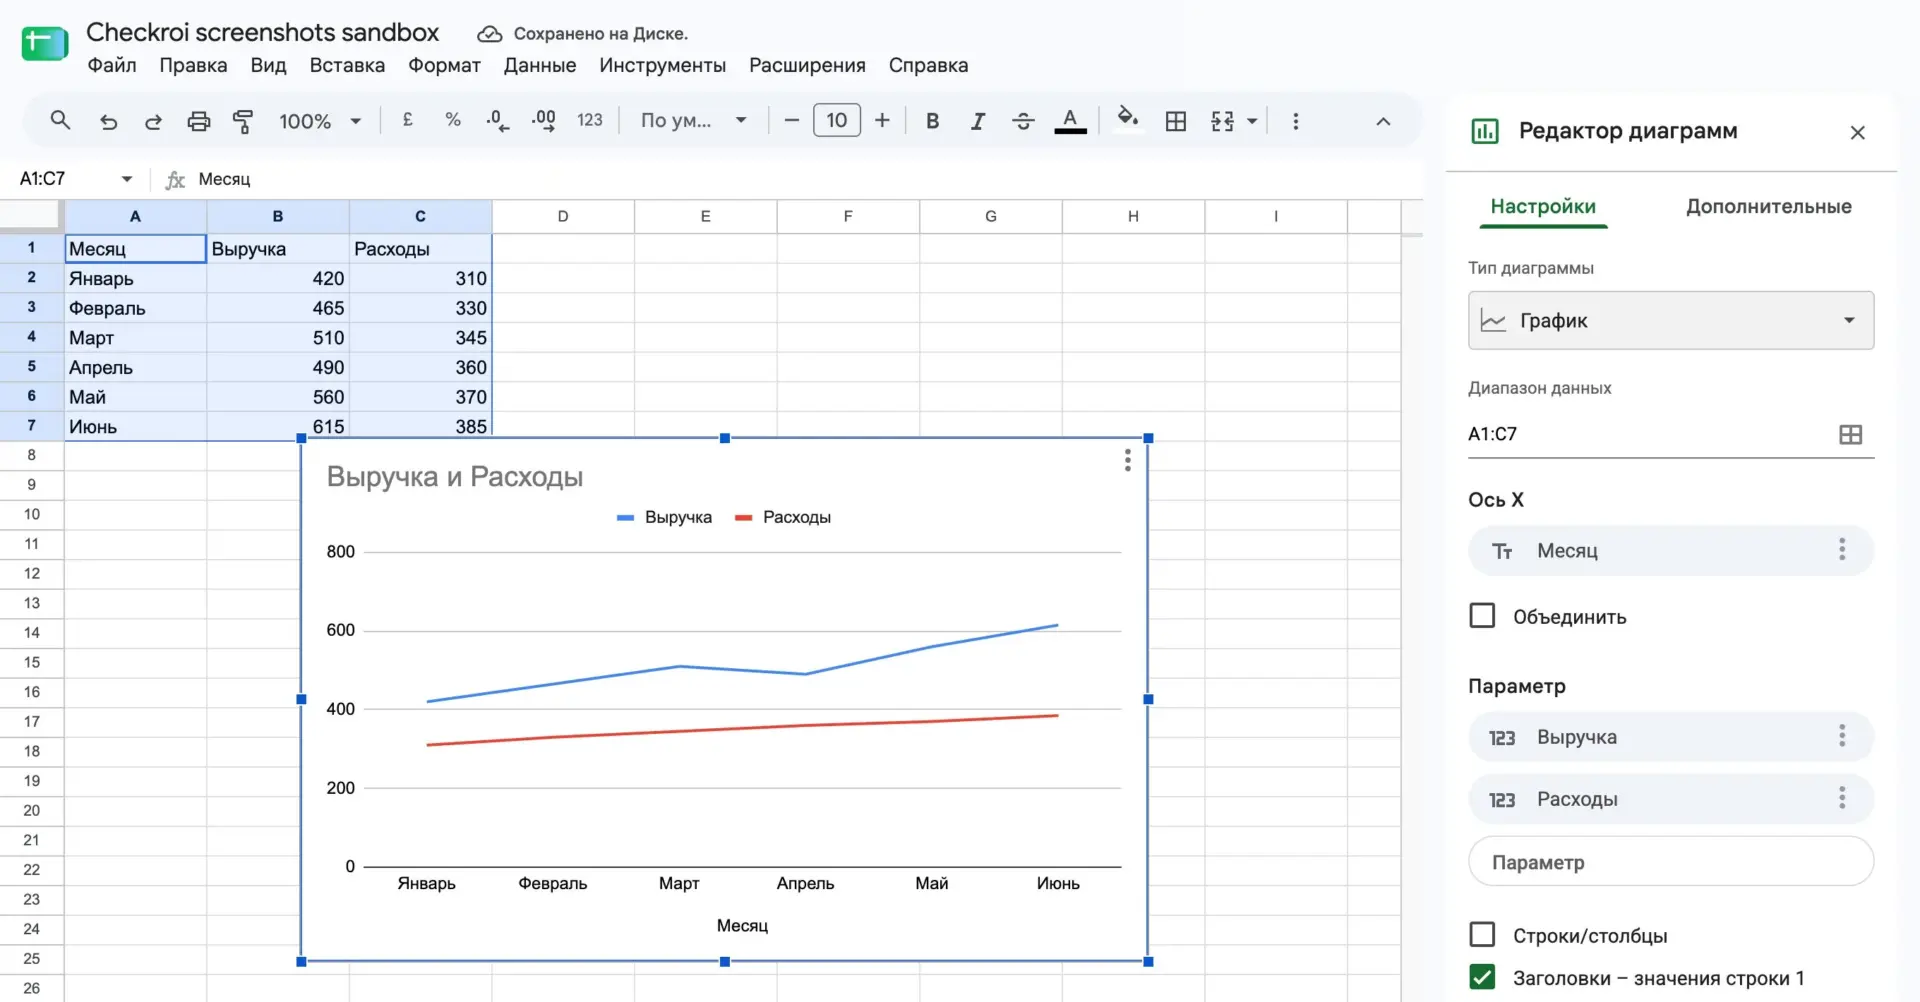This screenshot has width=1920, height=1002.
Task: Add a series via Параметр field
Action: (x=1670, y=862)
